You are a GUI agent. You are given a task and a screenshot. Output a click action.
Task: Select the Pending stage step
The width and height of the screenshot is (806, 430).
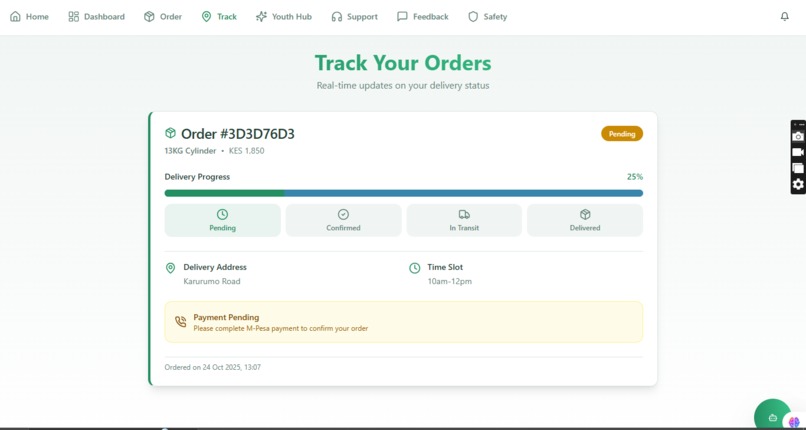coord(223,220)
